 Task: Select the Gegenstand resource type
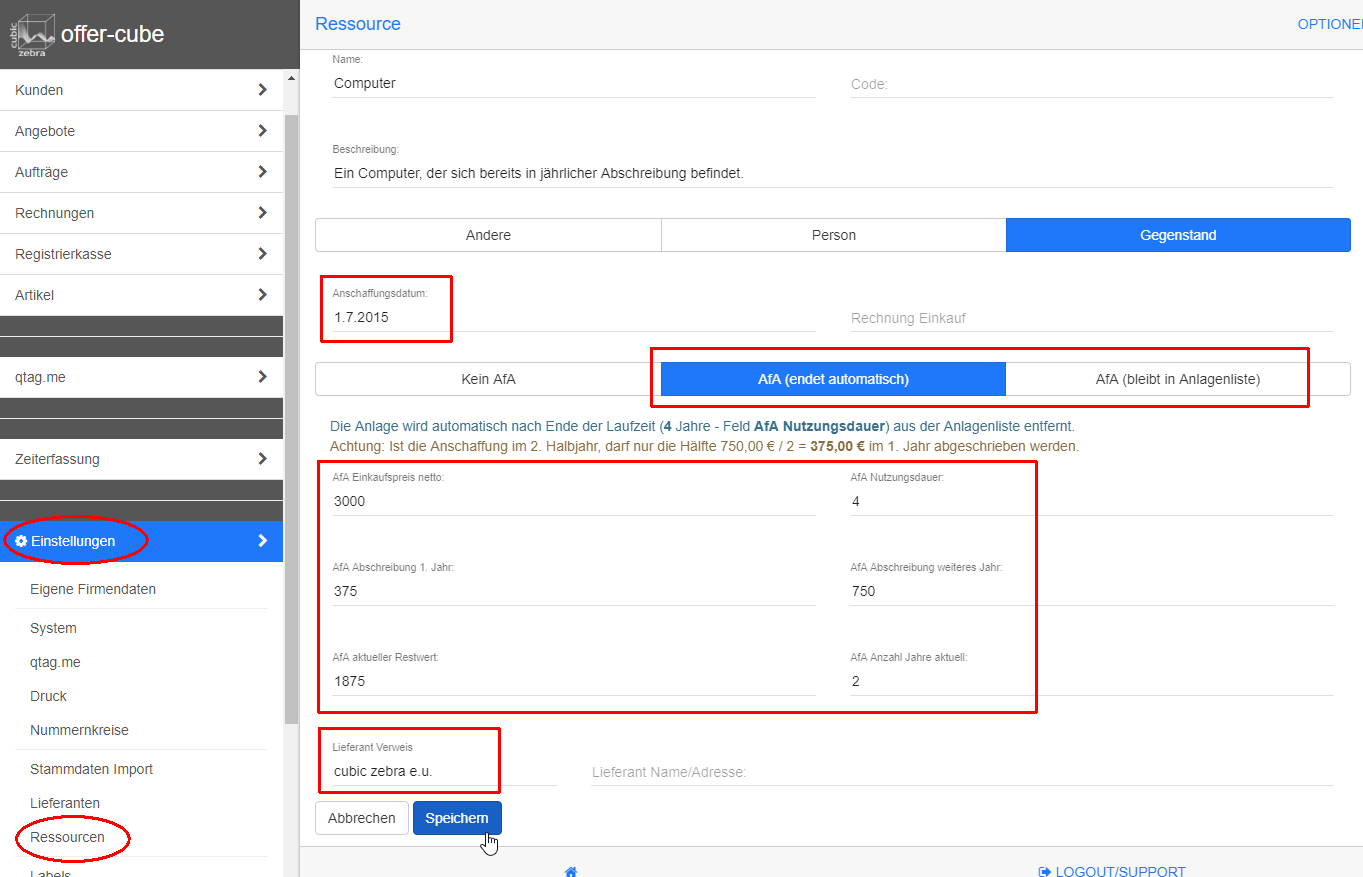click(x=1178, y=235)
